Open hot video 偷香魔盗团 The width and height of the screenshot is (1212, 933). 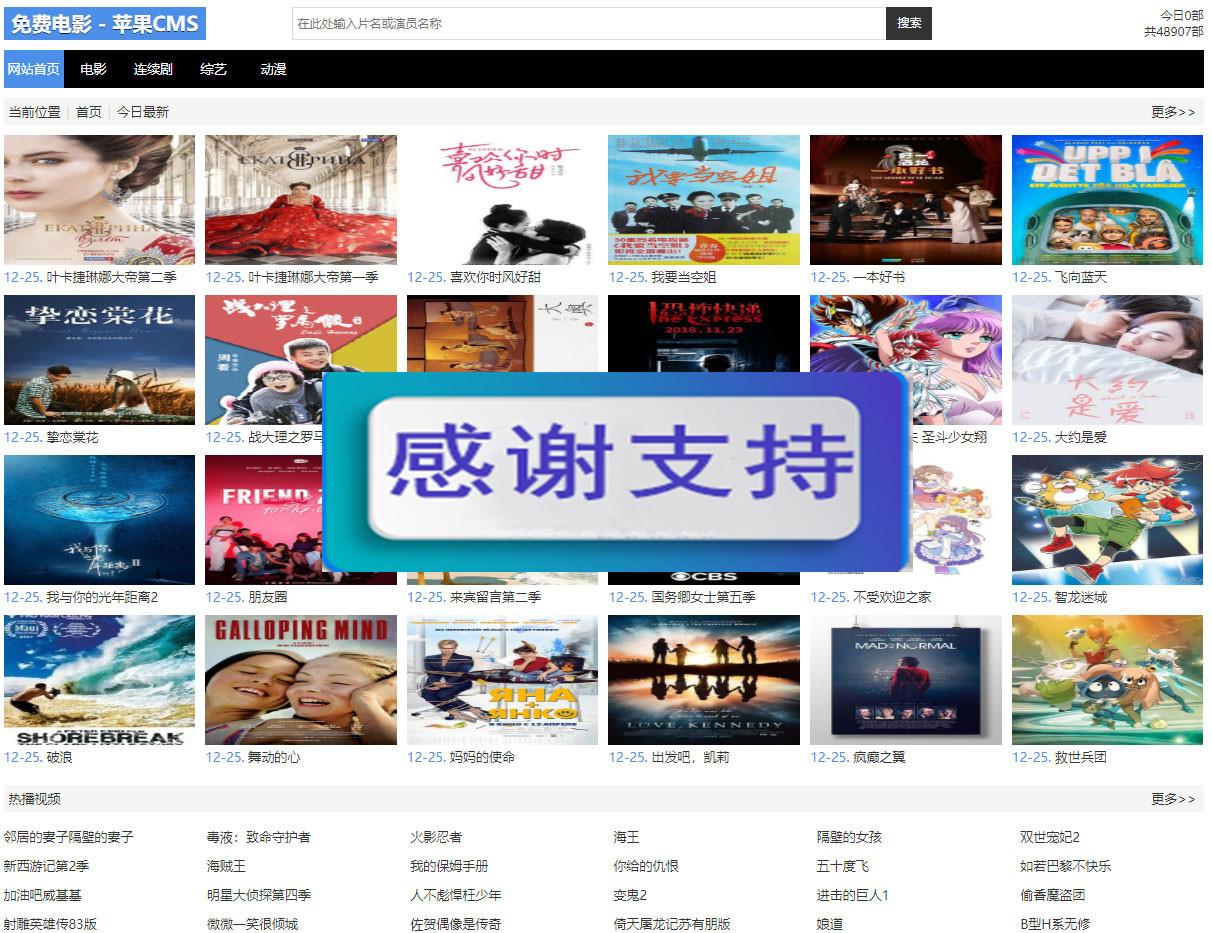point(1053,895)
